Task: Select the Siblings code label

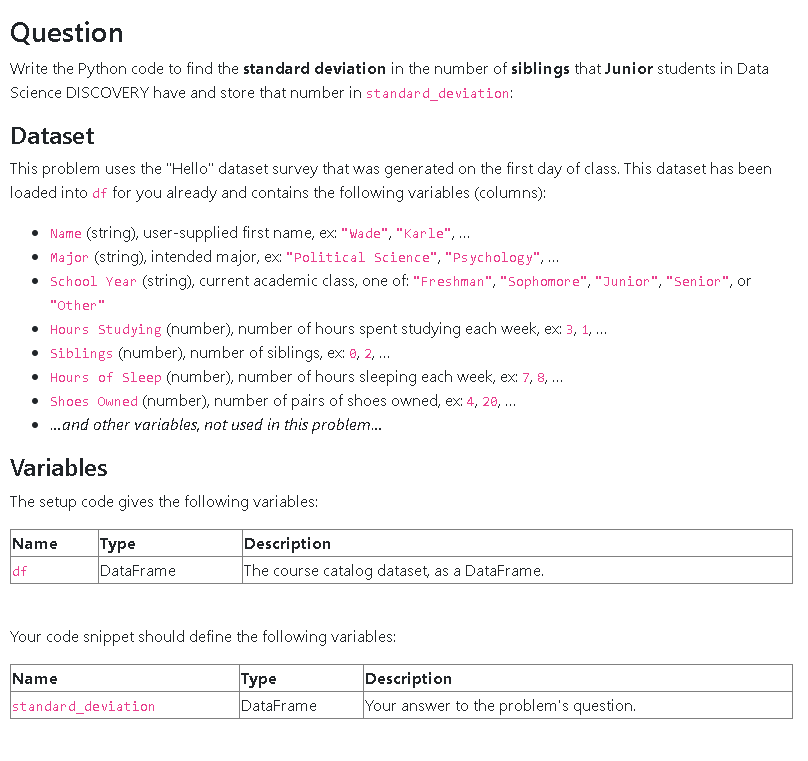Action: [81, 353]
